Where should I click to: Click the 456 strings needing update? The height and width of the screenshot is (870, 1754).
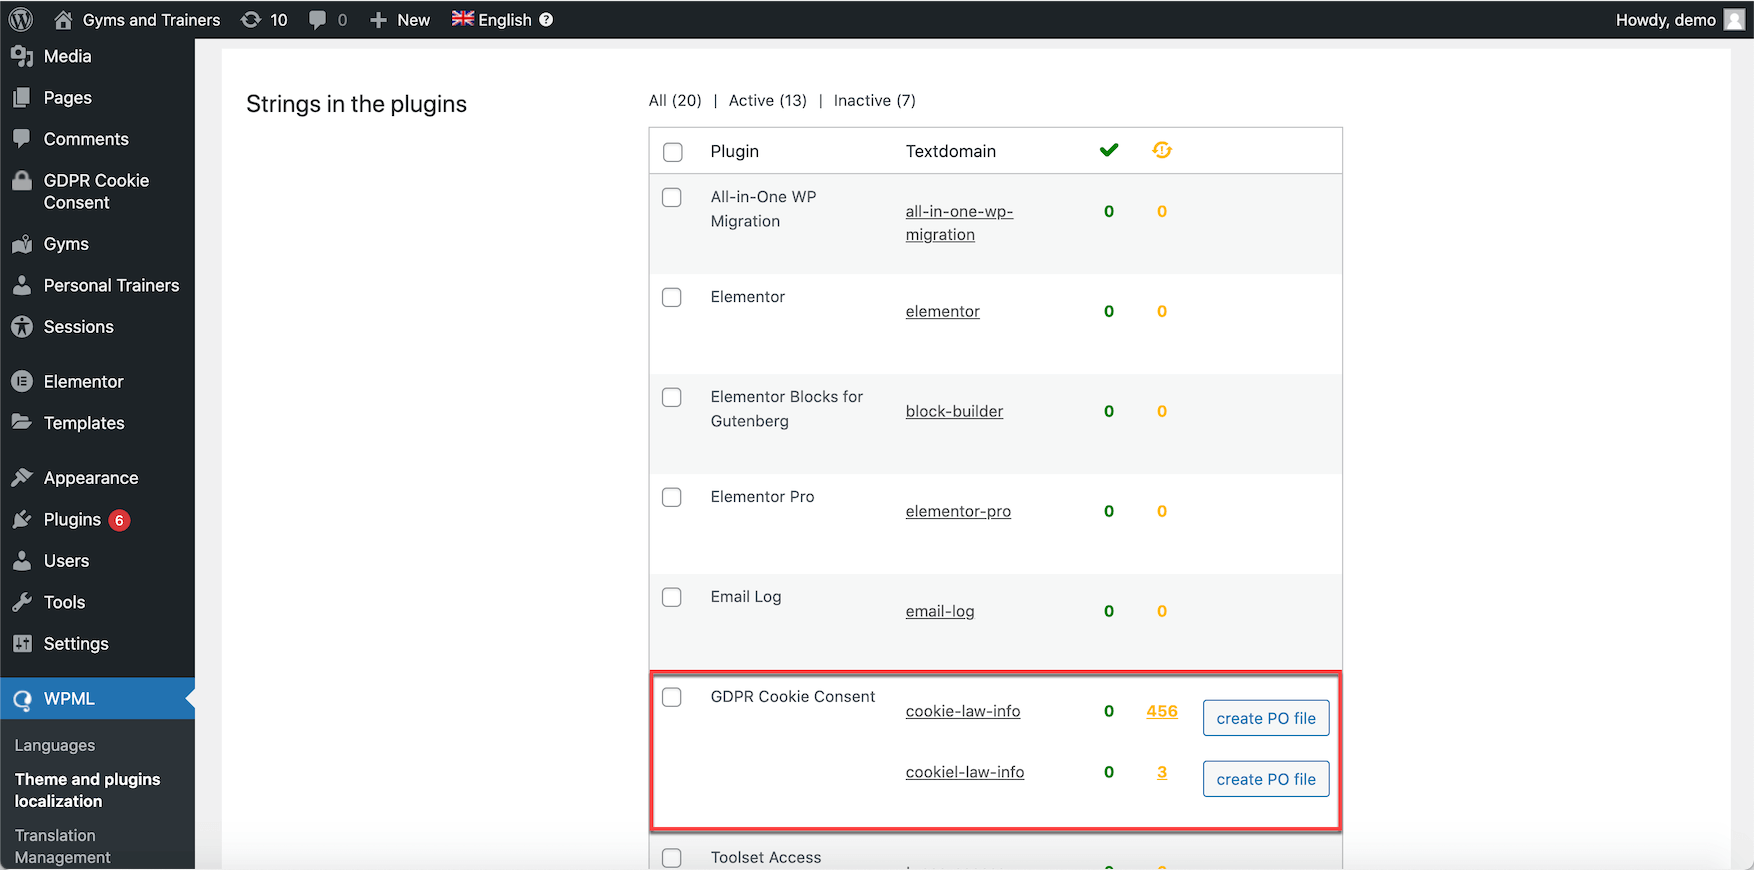[x=1162, y=711]
